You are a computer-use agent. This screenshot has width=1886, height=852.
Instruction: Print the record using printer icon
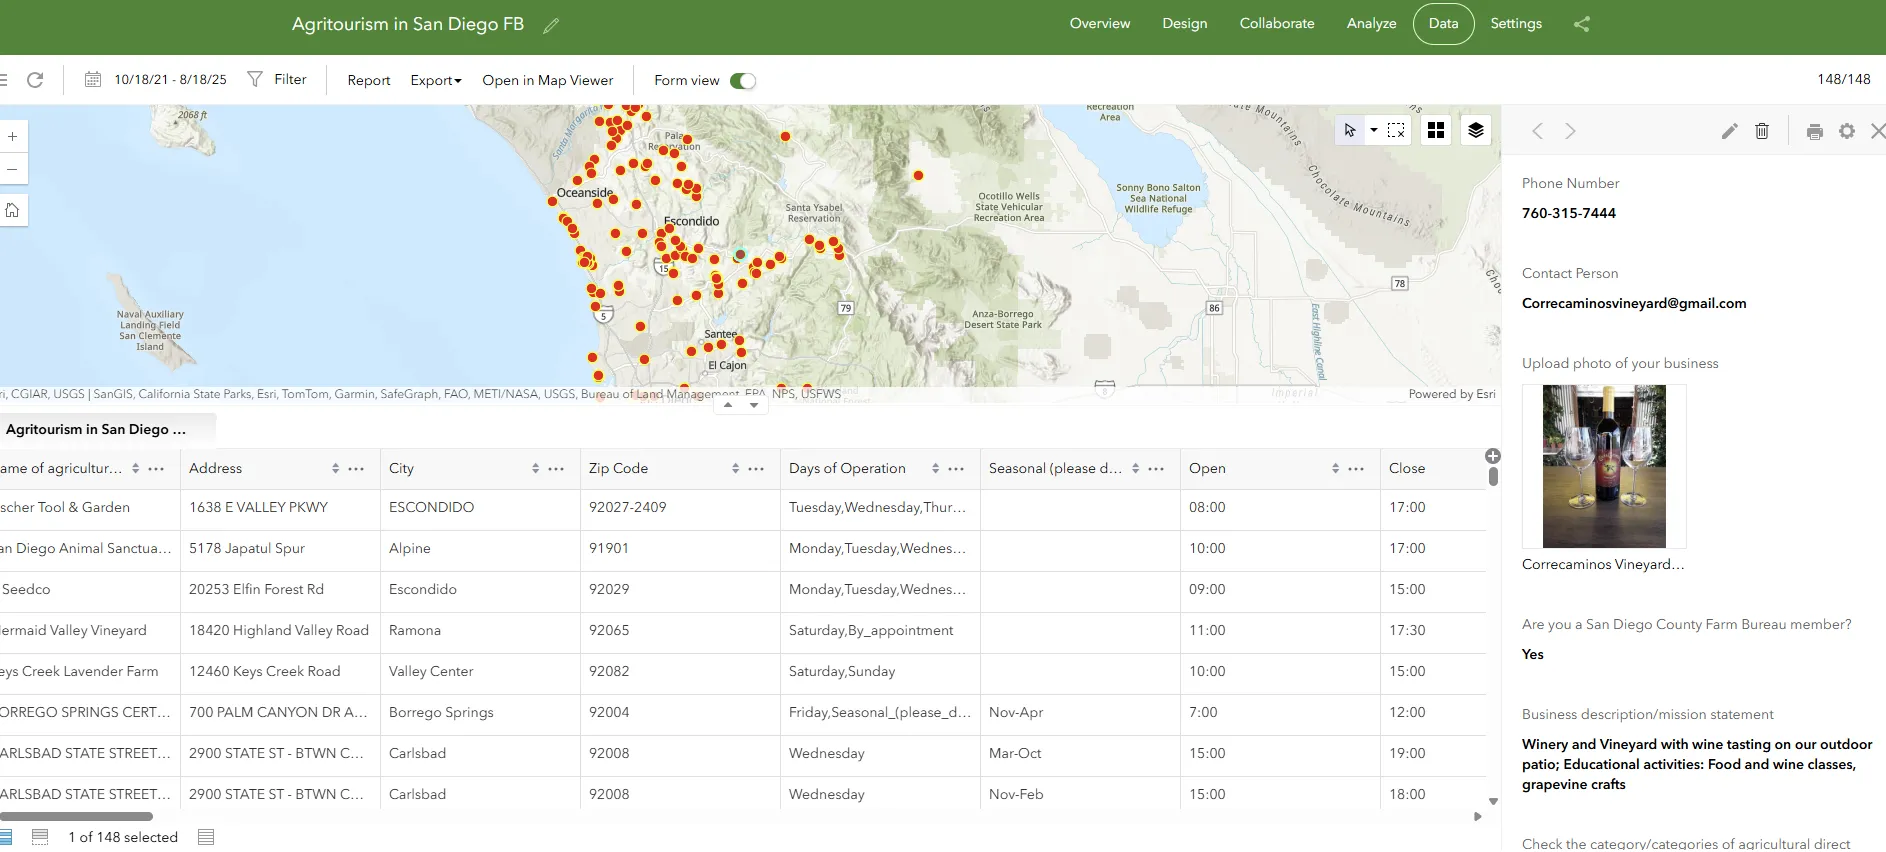(x=1815, y=131)
